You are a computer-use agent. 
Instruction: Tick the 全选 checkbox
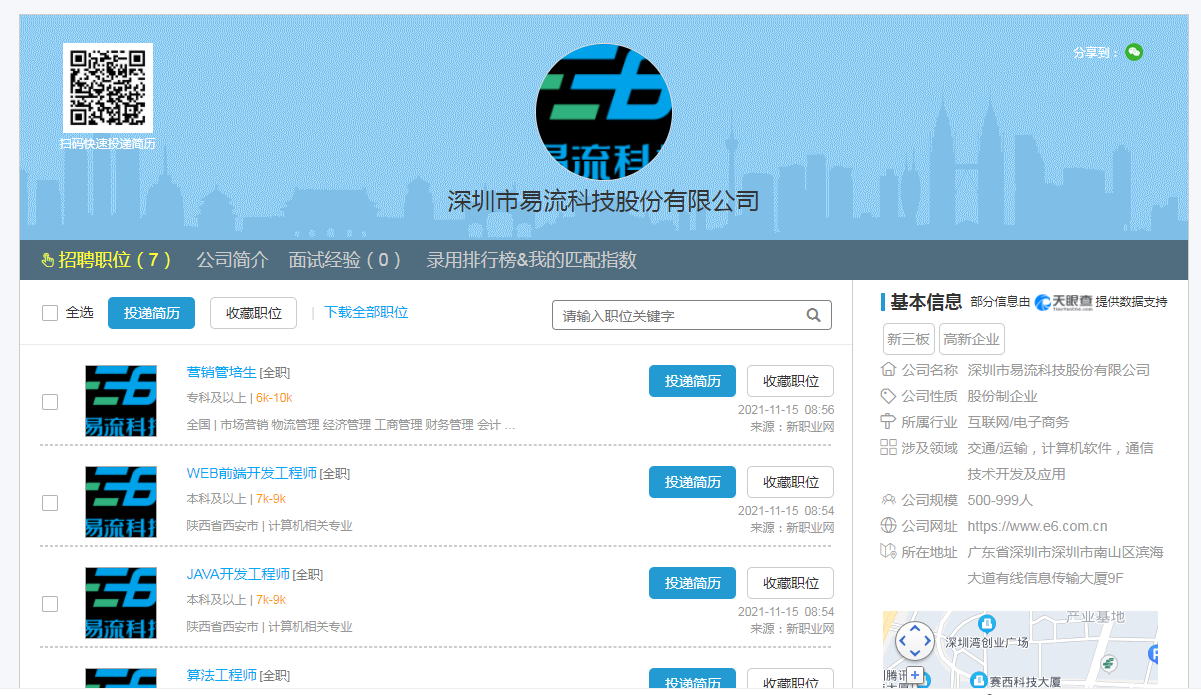point(50,313)
